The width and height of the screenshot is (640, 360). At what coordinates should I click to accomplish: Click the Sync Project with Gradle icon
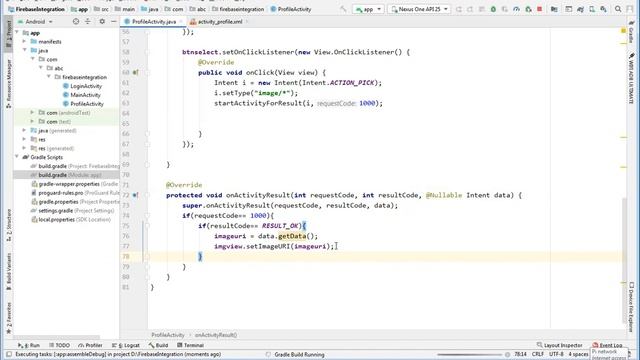click(x=580, y=9)
